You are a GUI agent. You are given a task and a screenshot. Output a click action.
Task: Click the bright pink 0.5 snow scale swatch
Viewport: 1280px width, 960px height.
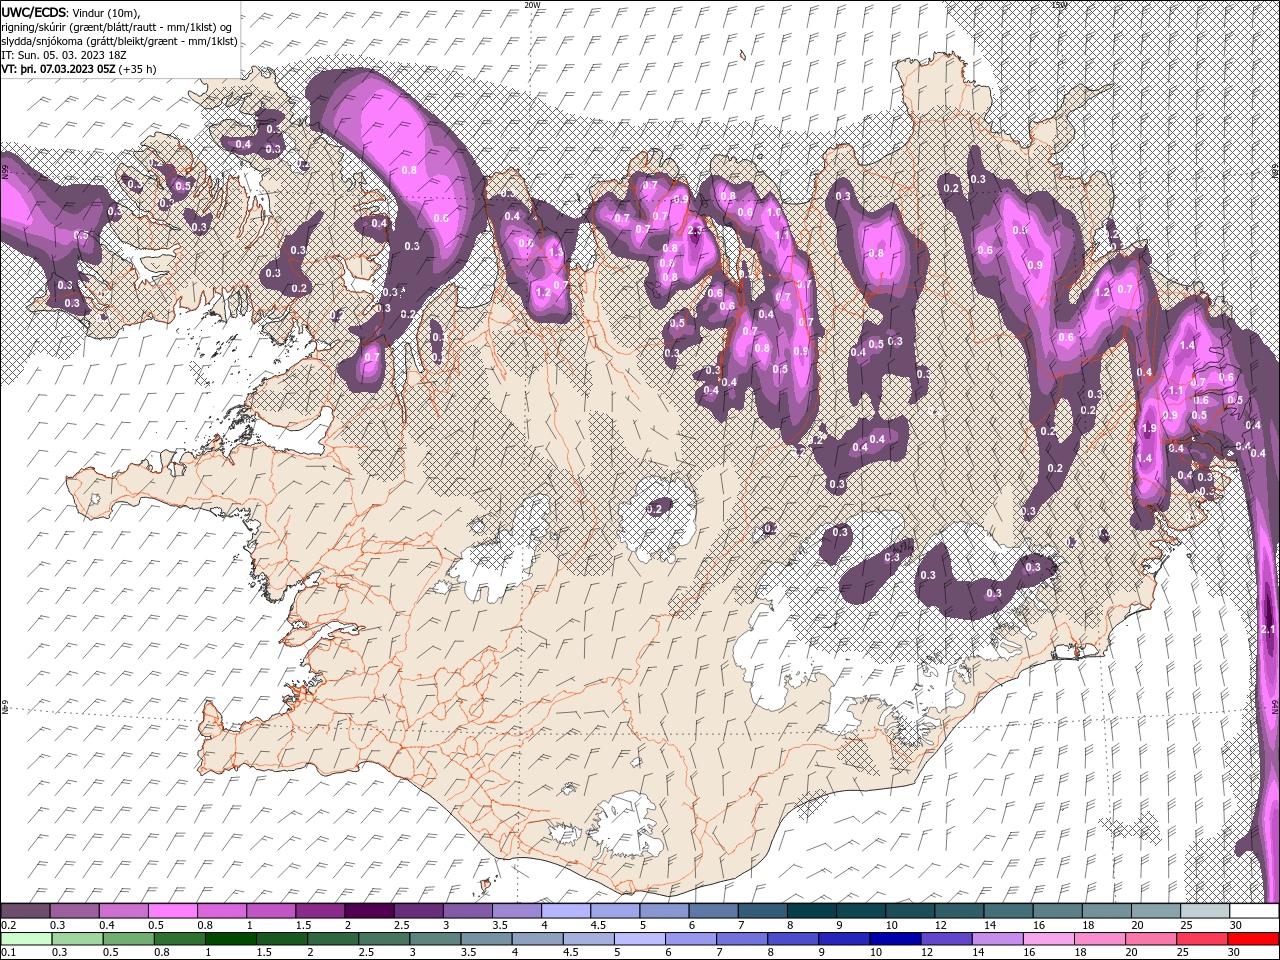click(x=172, y=911)
